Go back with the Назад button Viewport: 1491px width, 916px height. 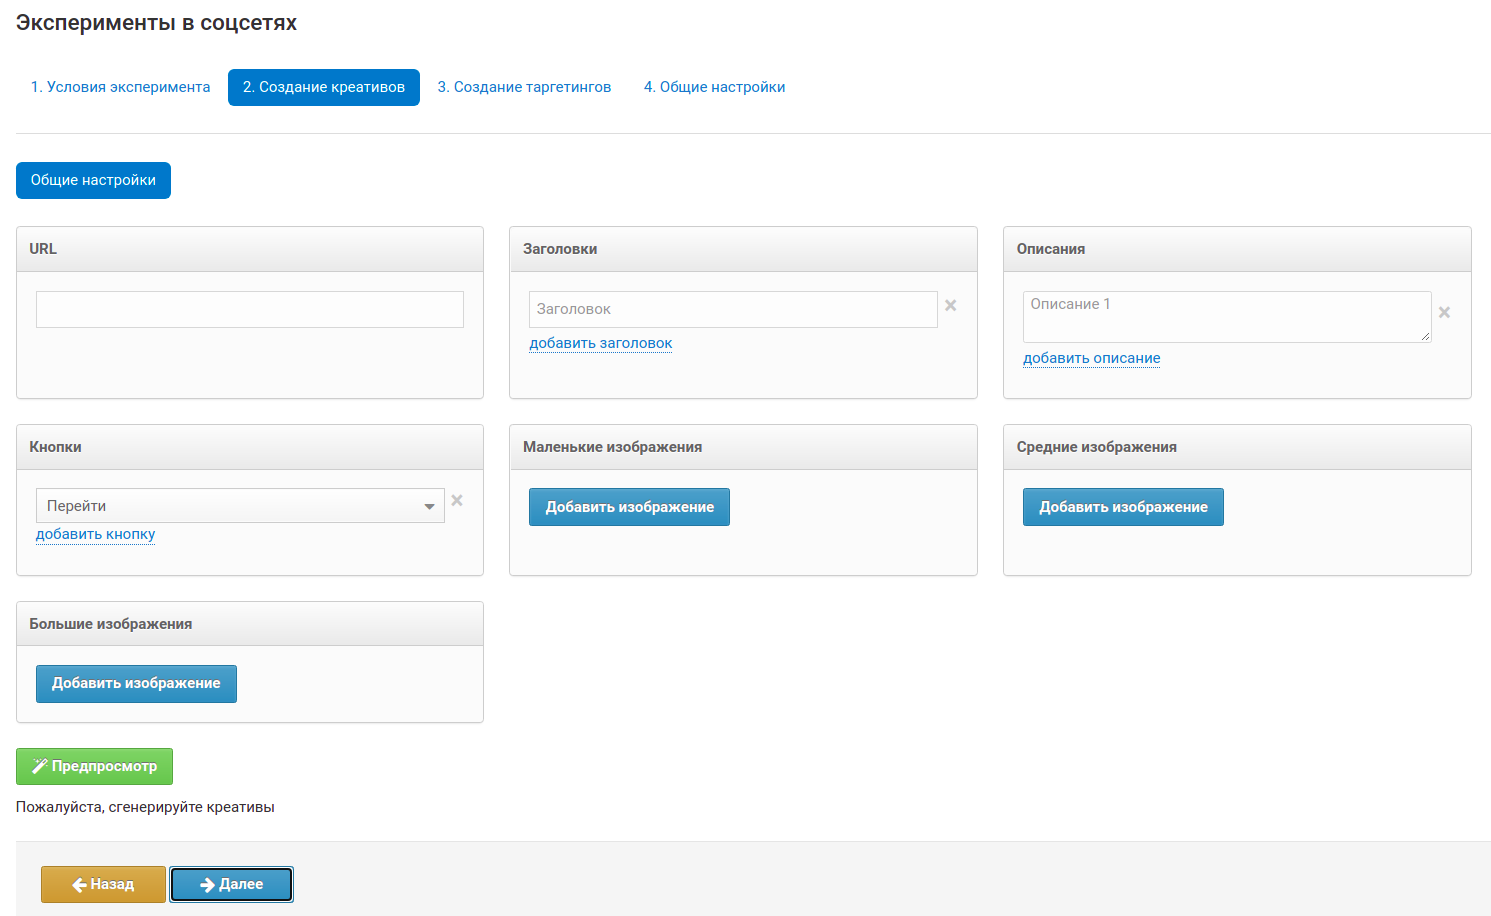103,884
